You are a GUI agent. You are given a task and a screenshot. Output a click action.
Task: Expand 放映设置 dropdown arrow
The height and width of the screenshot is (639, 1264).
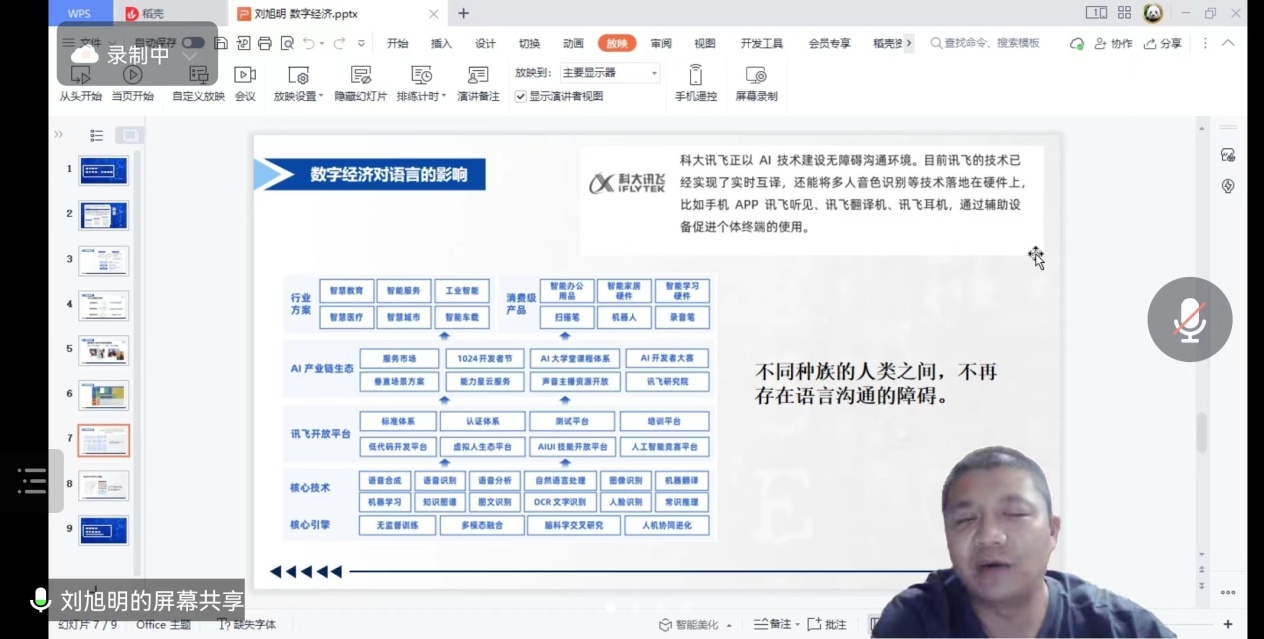pyautogui.click(x=321, y=97)
